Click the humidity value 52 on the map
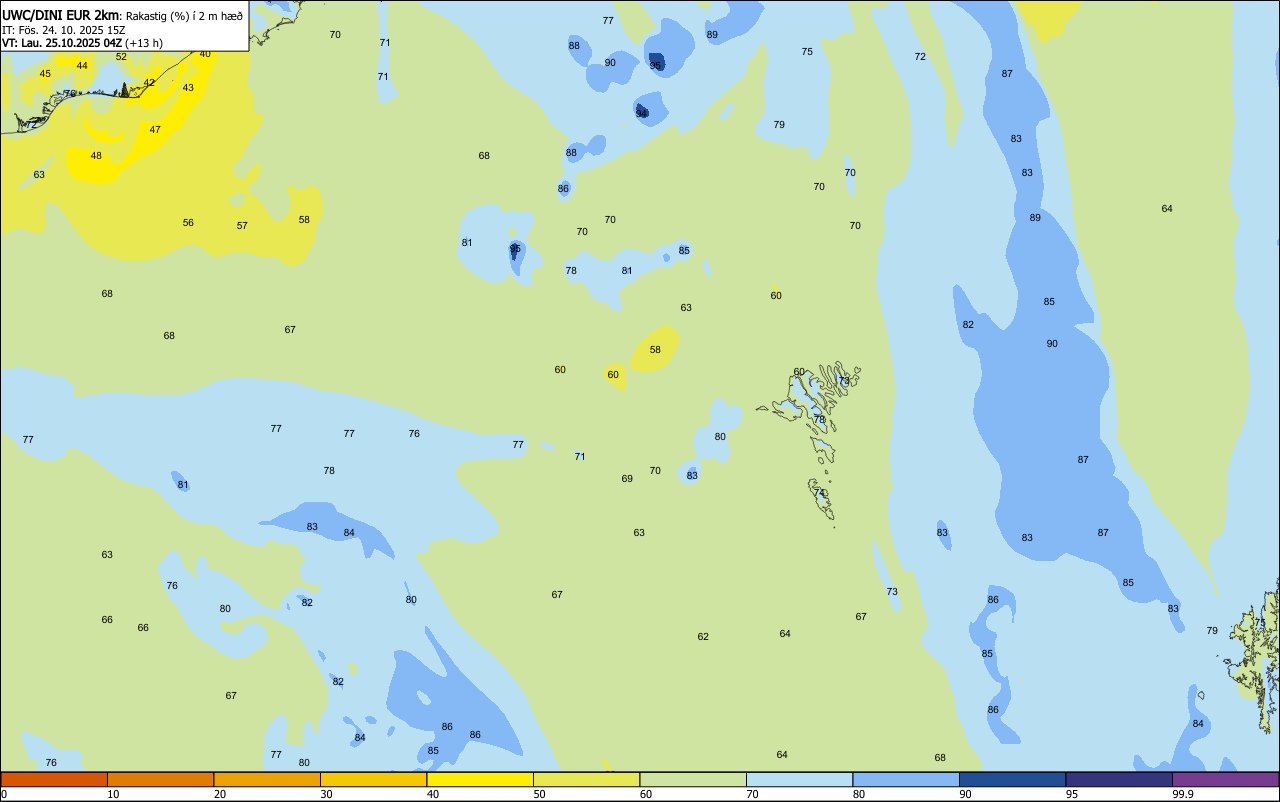The width and height of the screenshot is (1280, 802). click(x=121, y=56)
